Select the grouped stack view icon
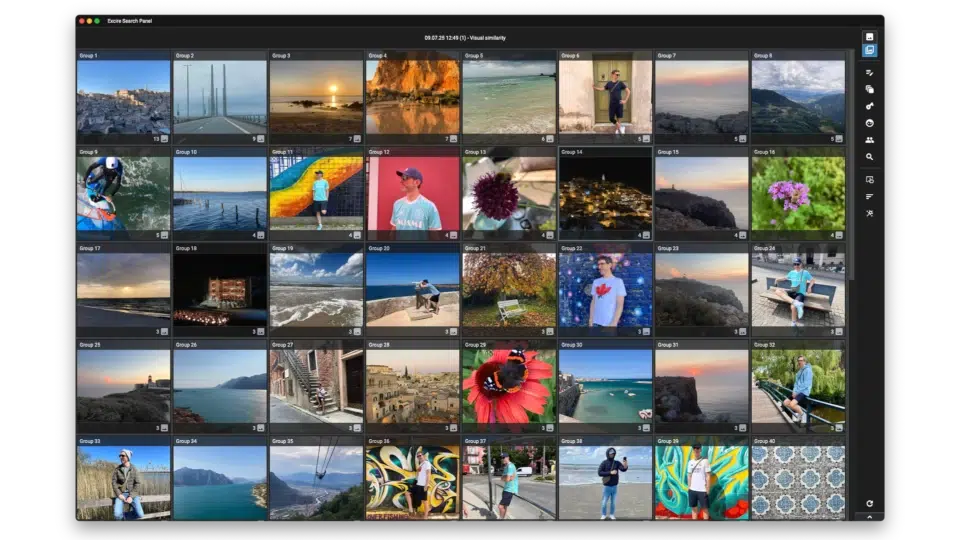This screenshot has height=540, width=960. click(869, 50)
